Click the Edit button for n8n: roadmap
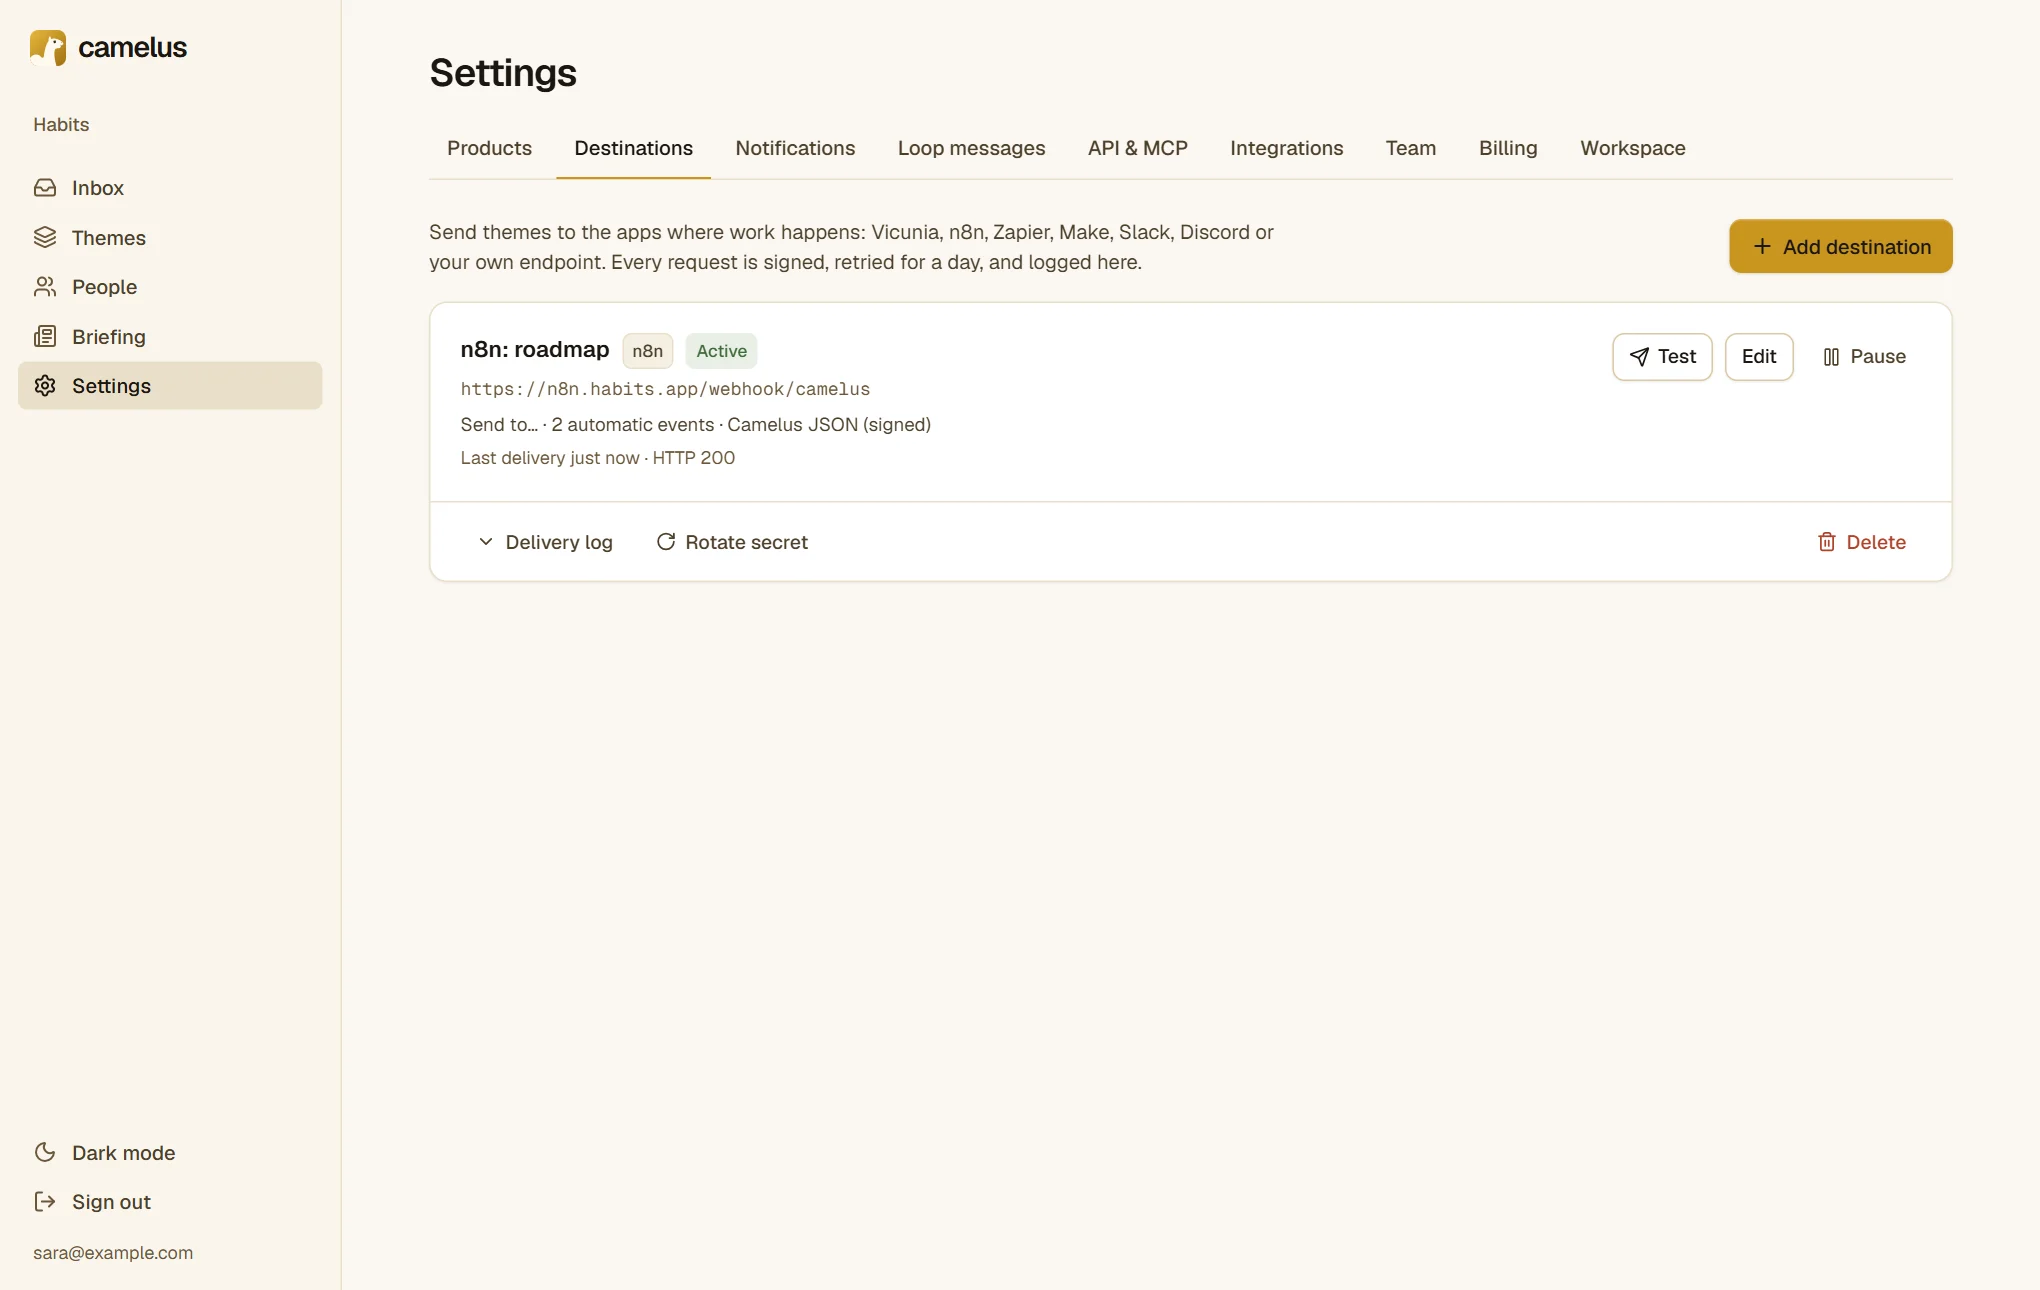The width and height of the screenshot is (2040, 1290). click(x=1759, y=357)
